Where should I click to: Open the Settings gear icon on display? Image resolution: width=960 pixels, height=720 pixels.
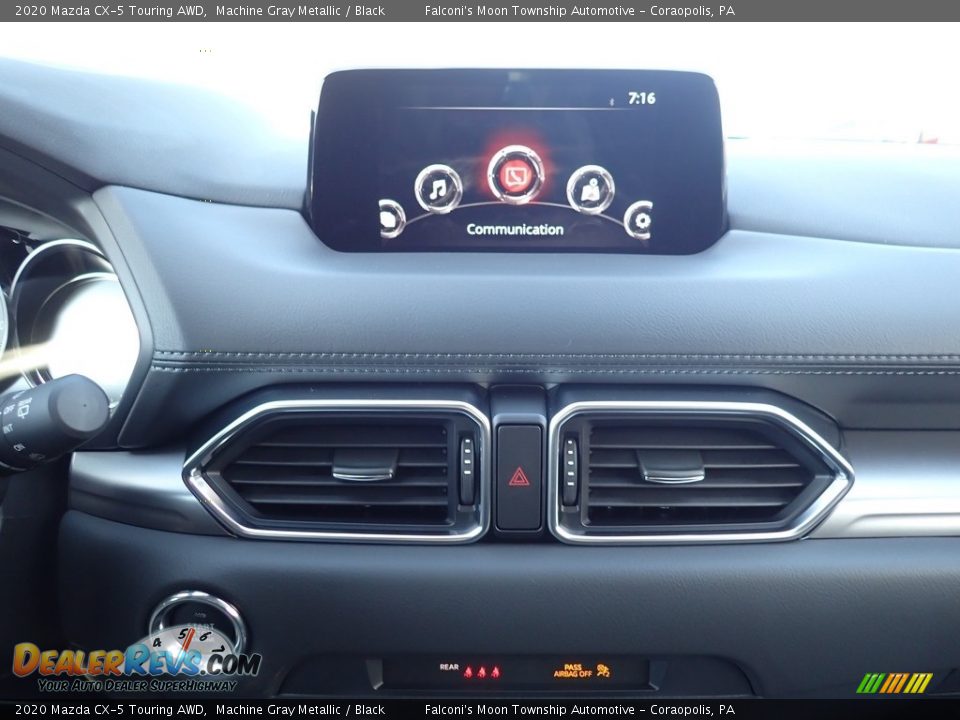point(639,219)
